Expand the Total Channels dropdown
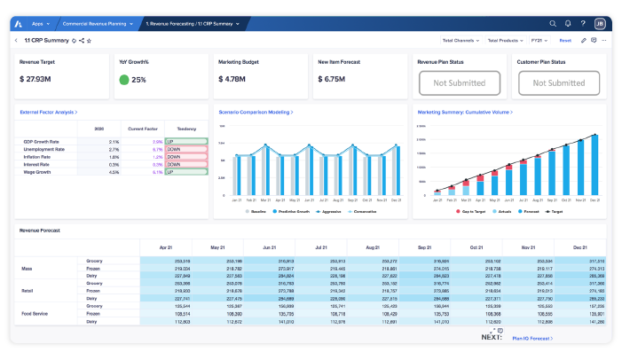Viewport: 622px width, 360px height. [x=461, y=40]
